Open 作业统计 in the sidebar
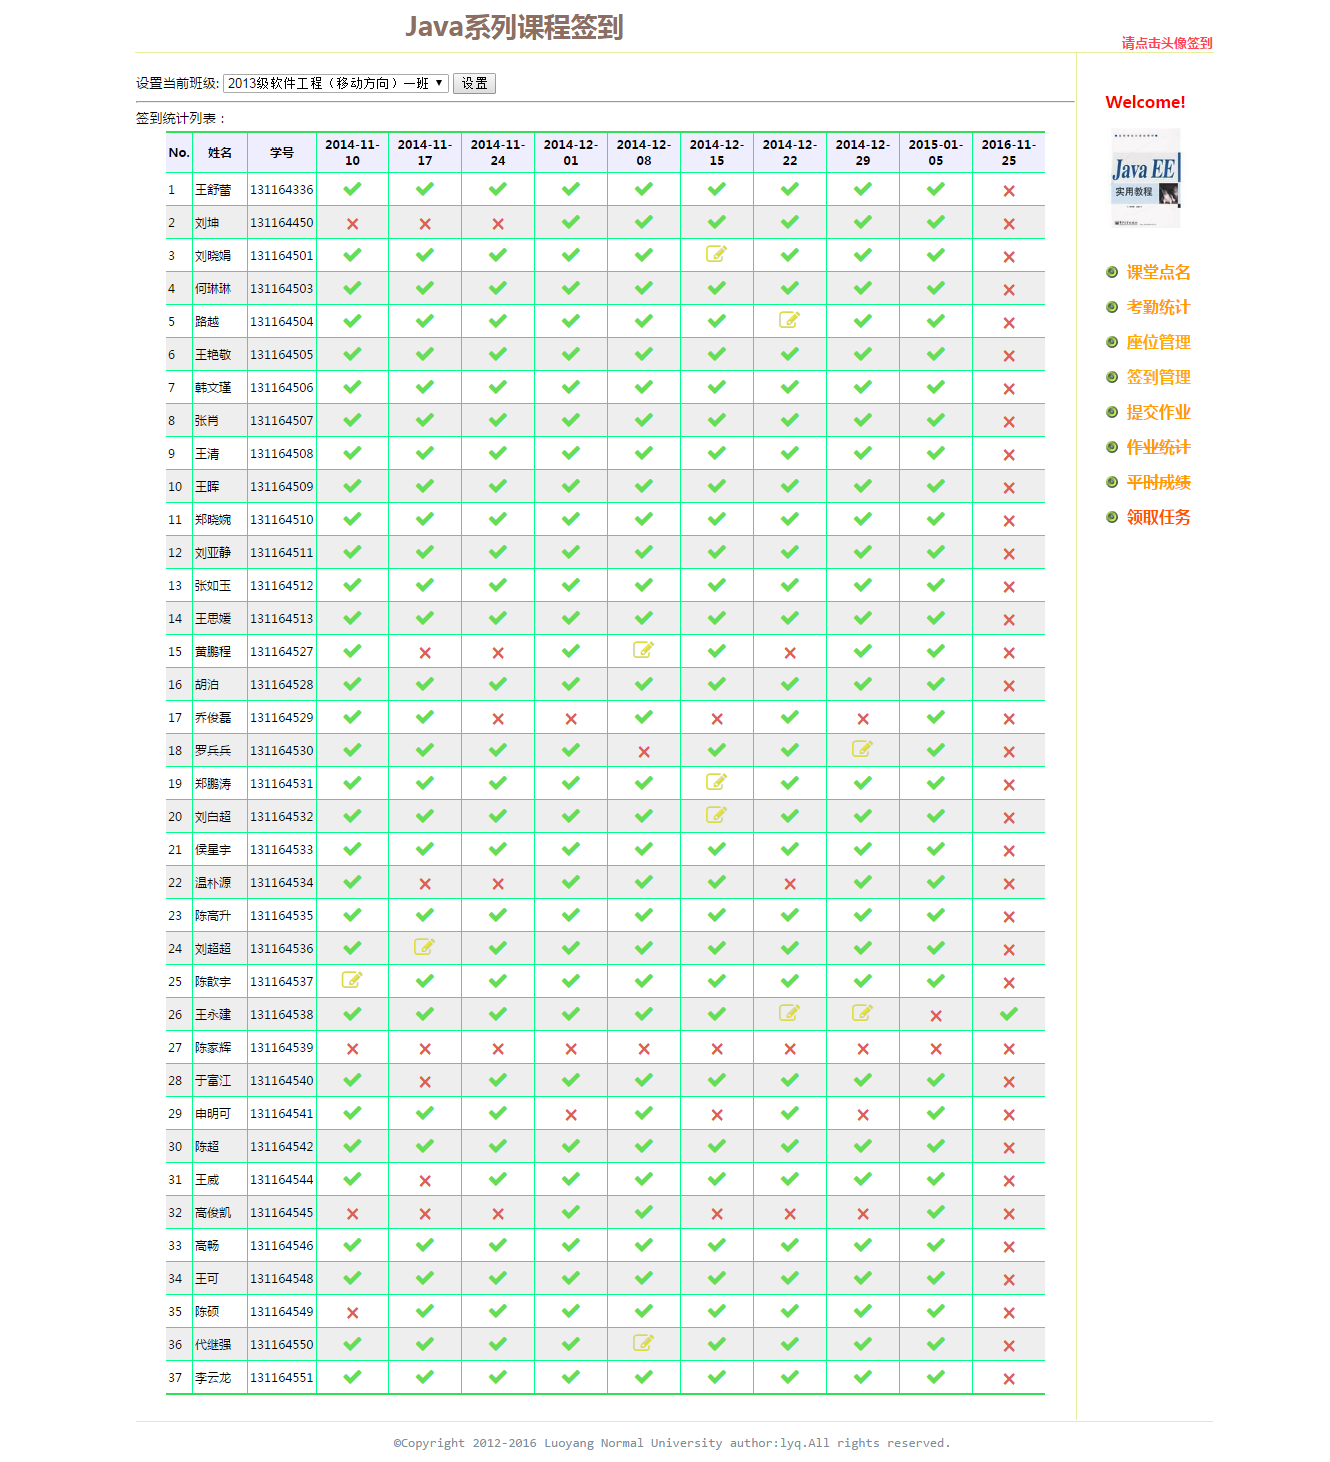The image size is (1330, 1462). pyautogui.click(x=1158, y=447)
